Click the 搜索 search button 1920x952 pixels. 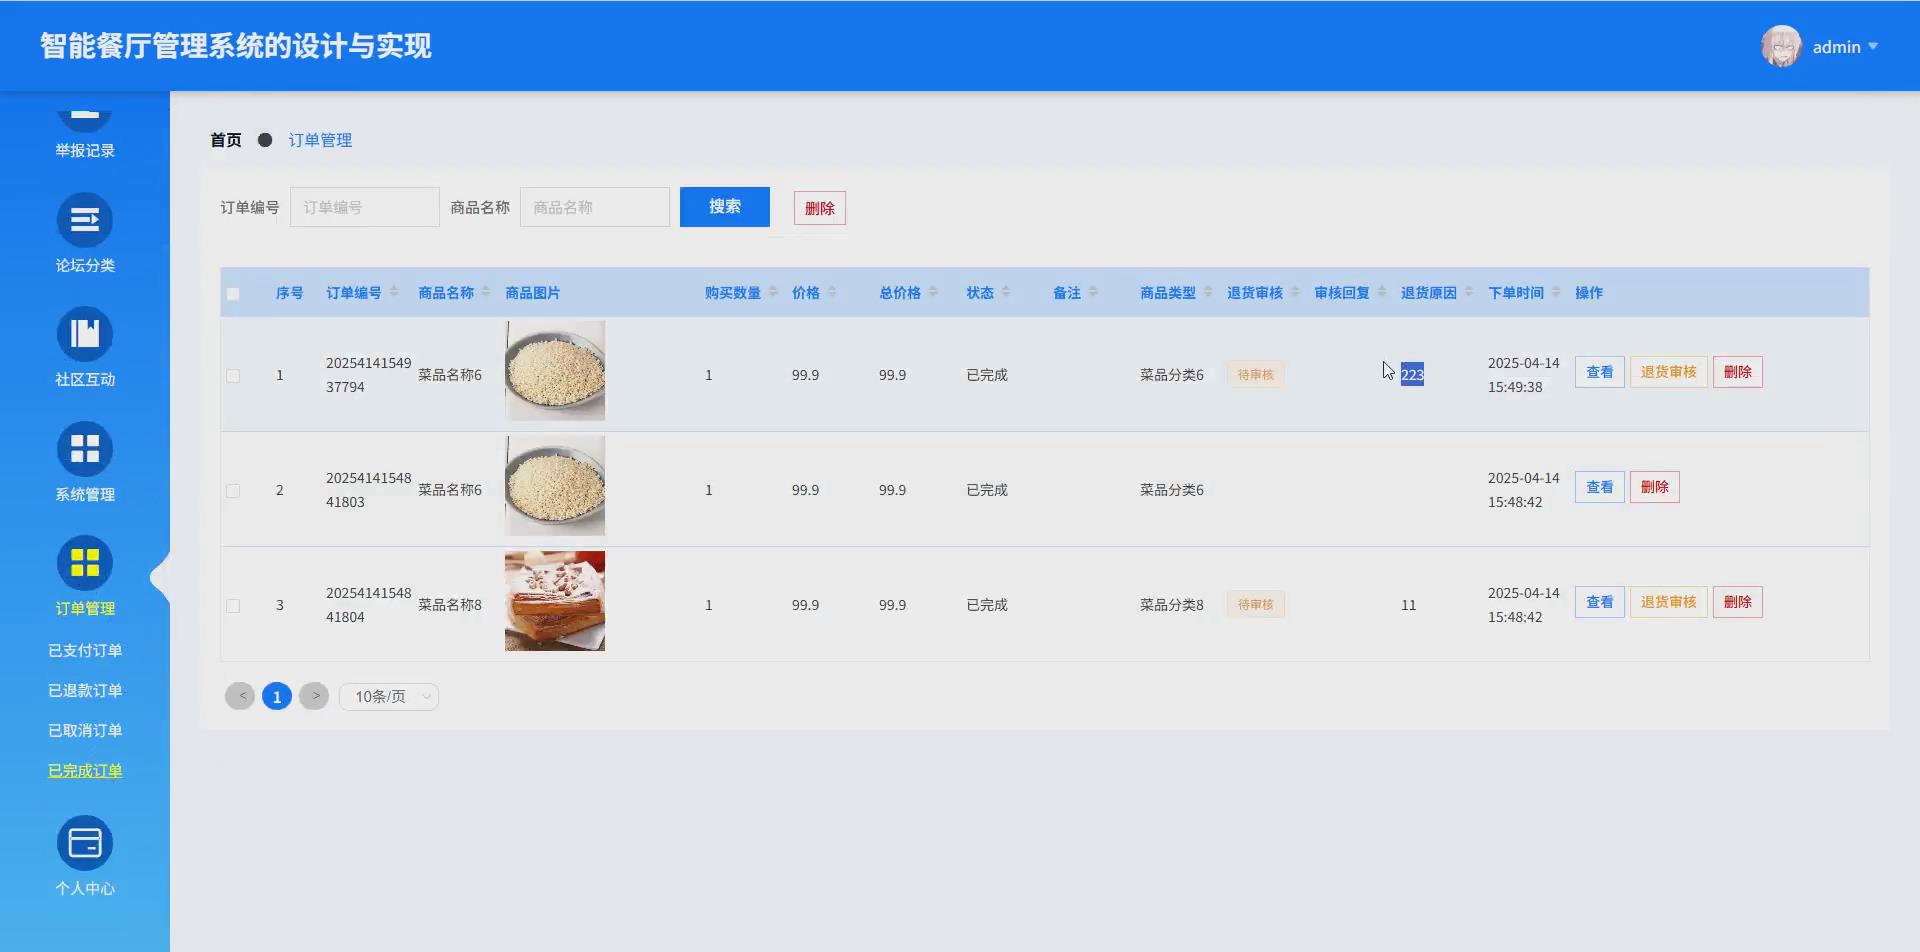pyautogui.click(x=724, y=206)
